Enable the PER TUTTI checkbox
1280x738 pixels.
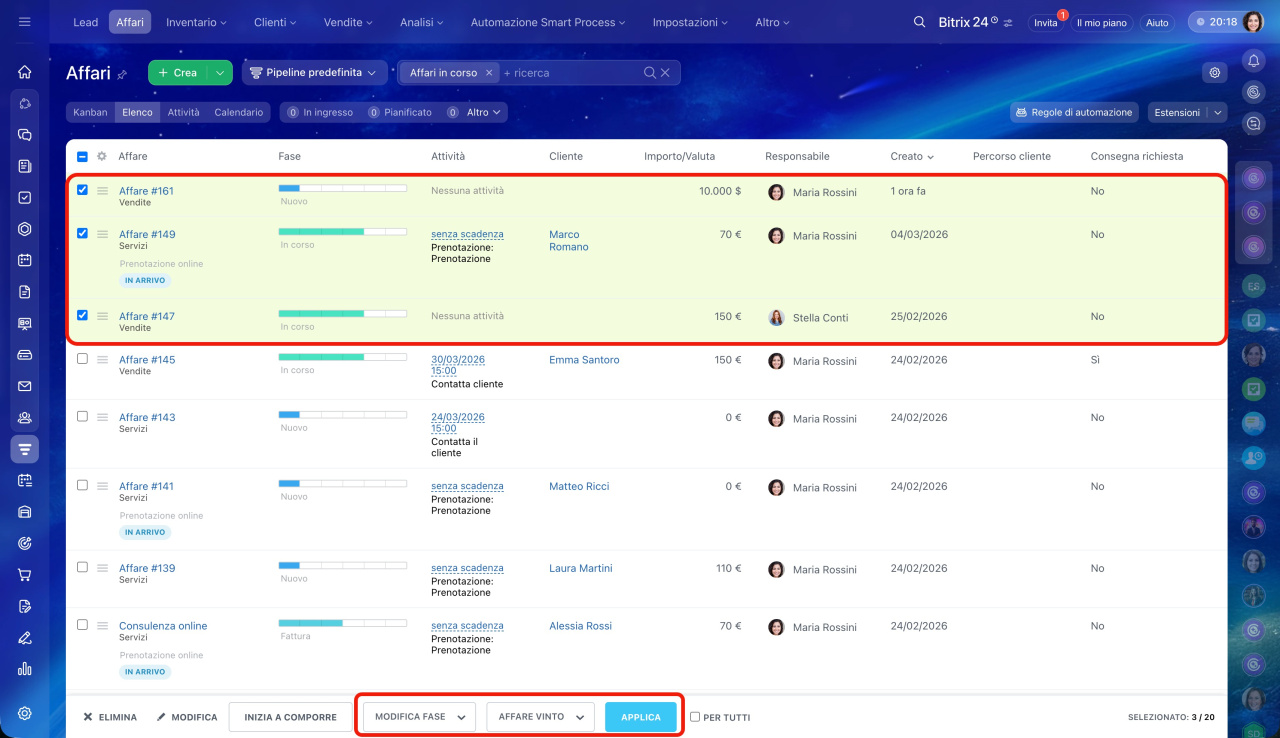pyautogui.click(x=695, y=717)
